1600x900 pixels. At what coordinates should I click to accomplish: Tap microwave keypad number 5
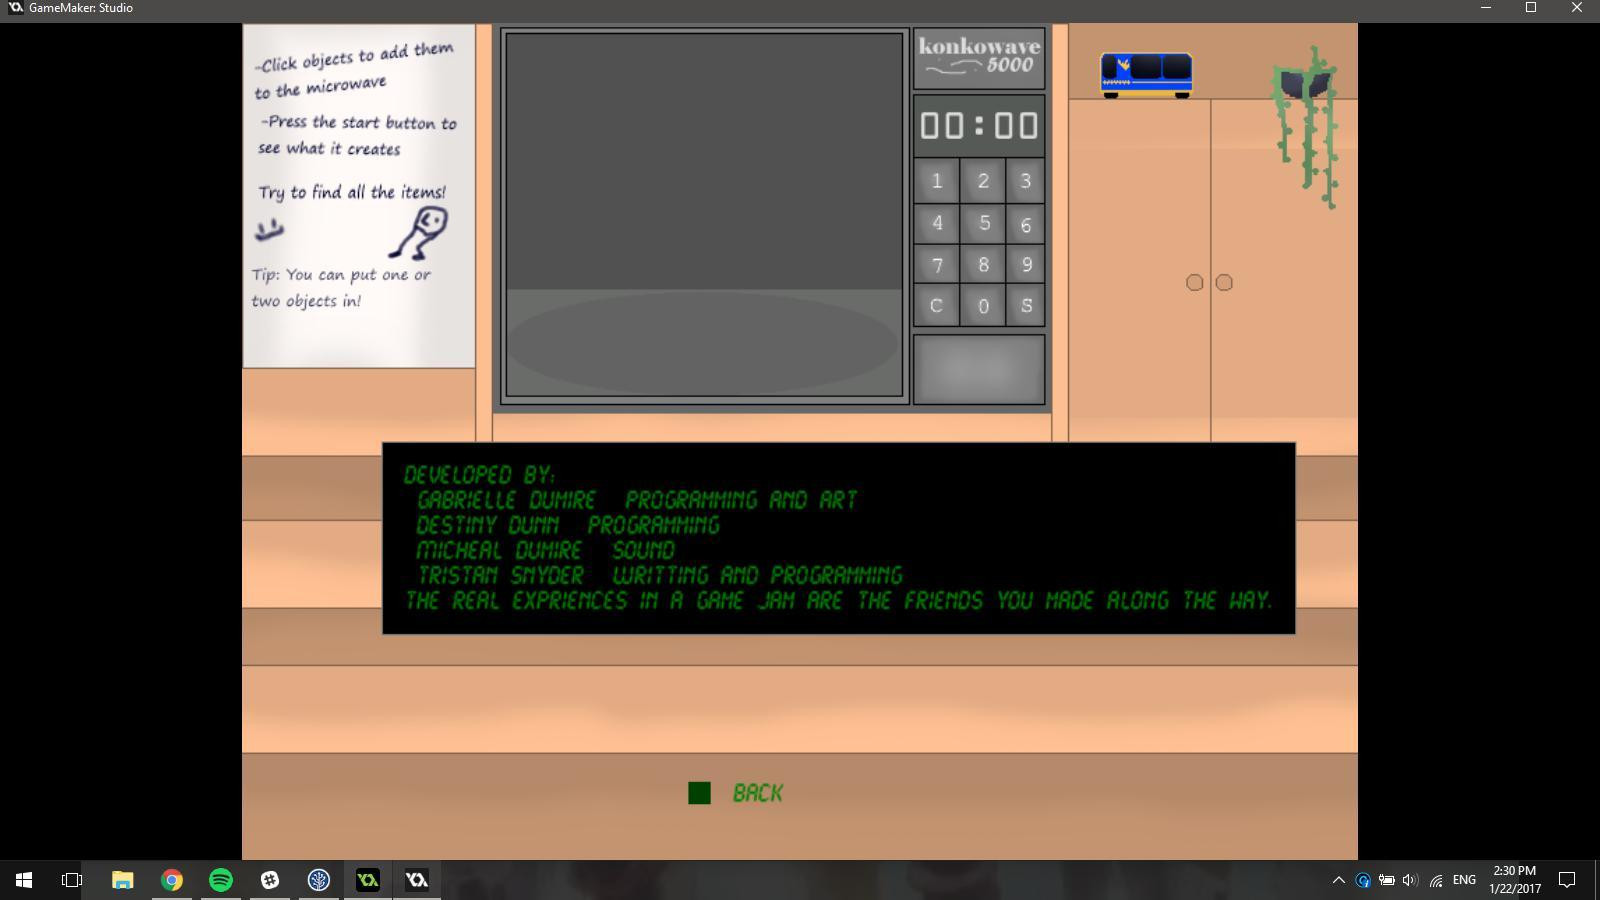coord(983,223)
